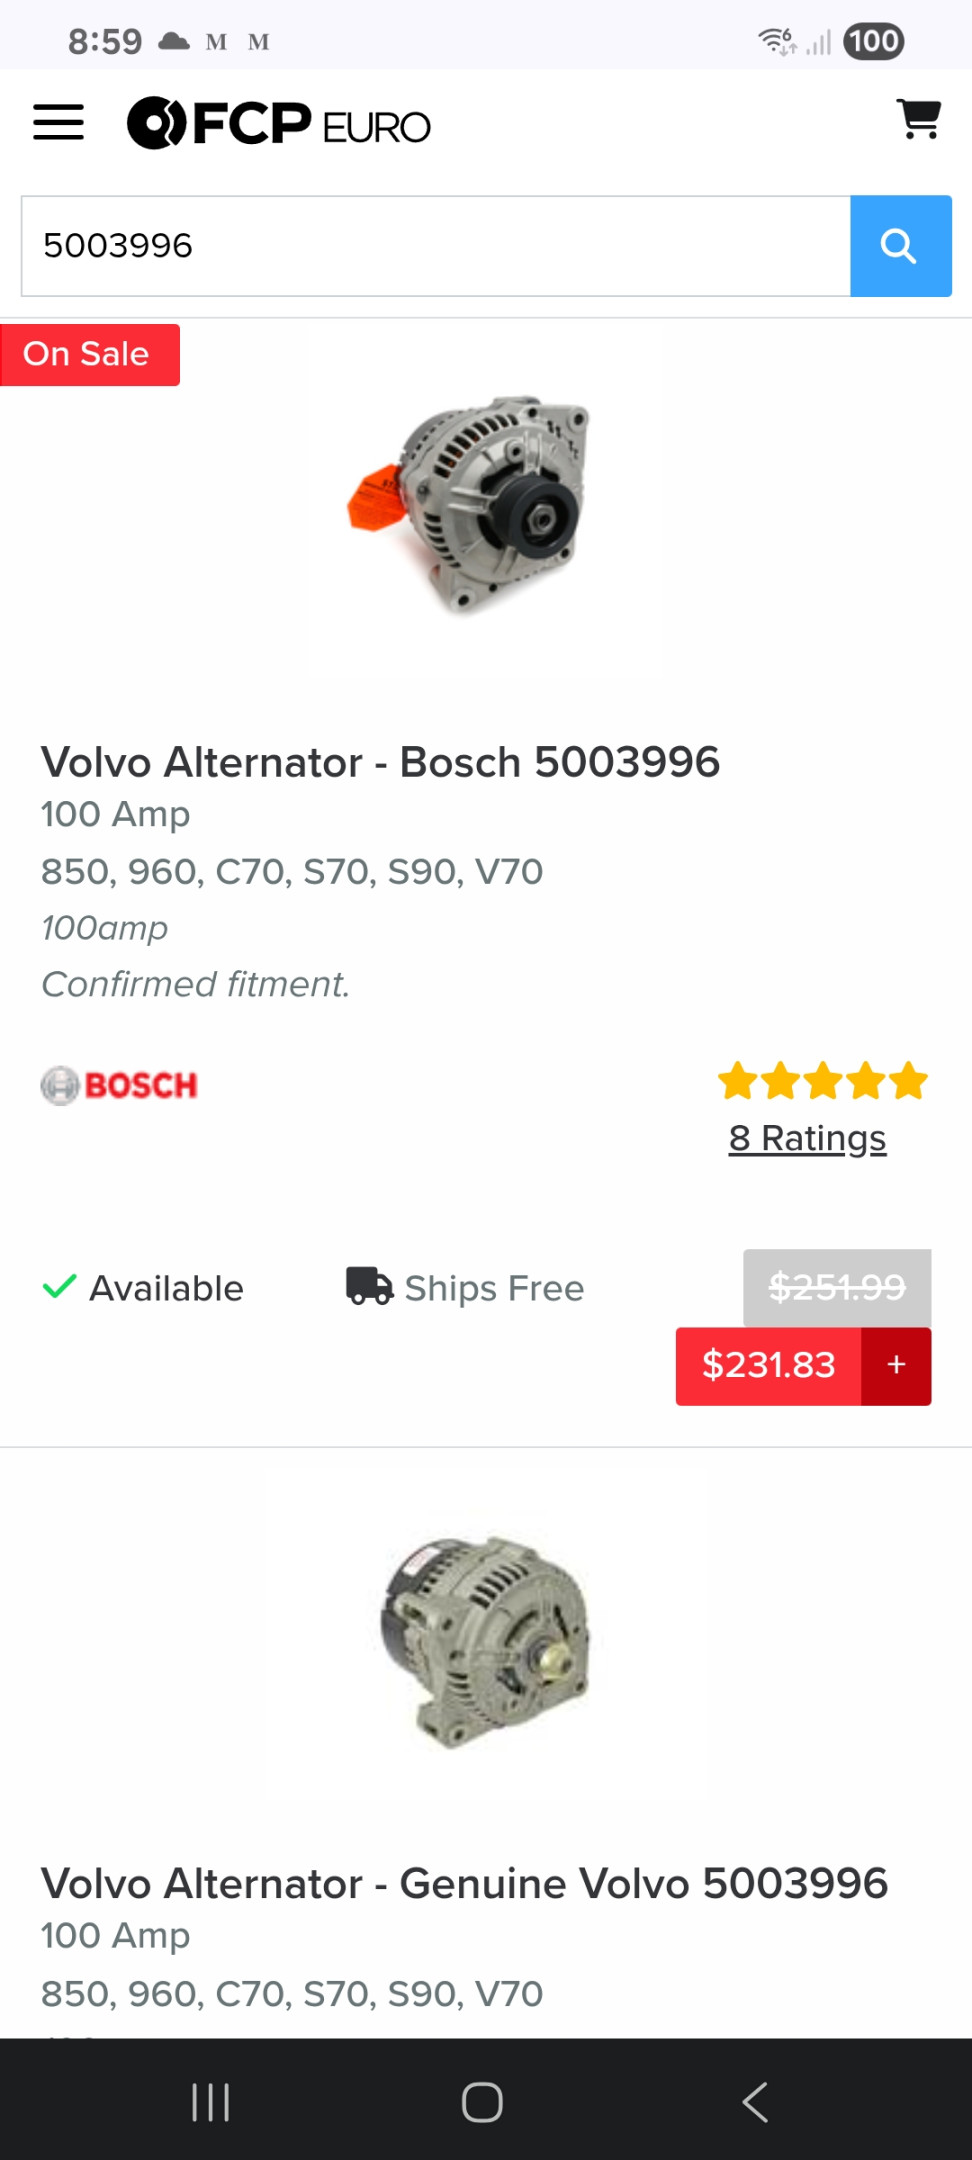Viewport: 972px width, 2160px height.
Task: Open the Genuine Volvo alternator image
Action: coord(485,1642)
